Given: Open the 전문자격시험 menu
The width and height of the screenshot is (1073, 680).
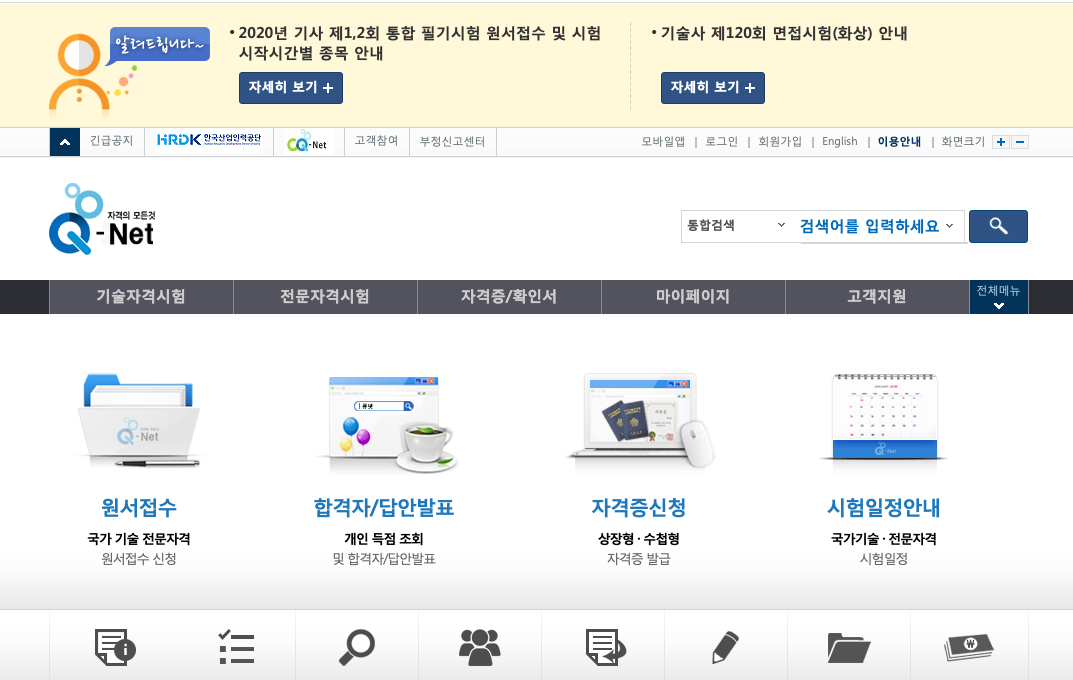Looking at the screenshot, I should click(x=325, y=297).
